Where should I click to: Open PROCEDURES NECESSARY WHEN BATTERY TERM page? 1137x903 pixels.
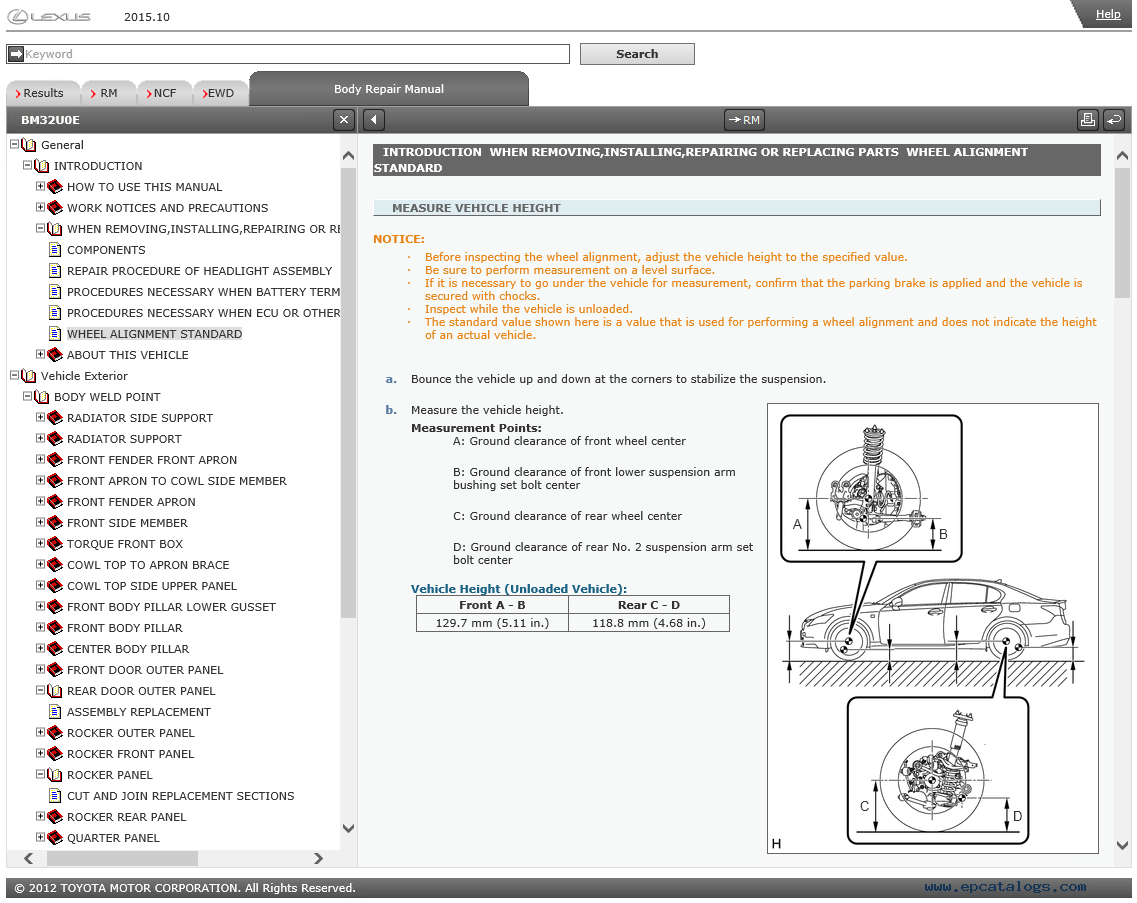coord(203,292)
